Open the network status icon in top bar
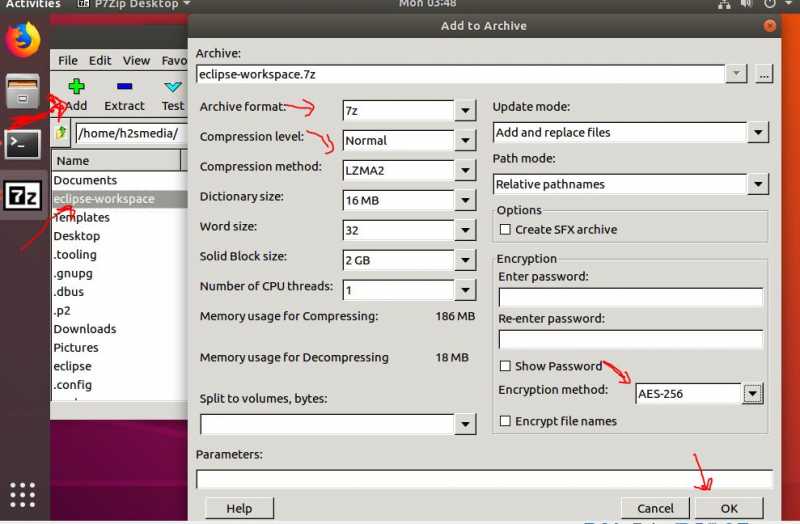 click(x=723, y=5)
